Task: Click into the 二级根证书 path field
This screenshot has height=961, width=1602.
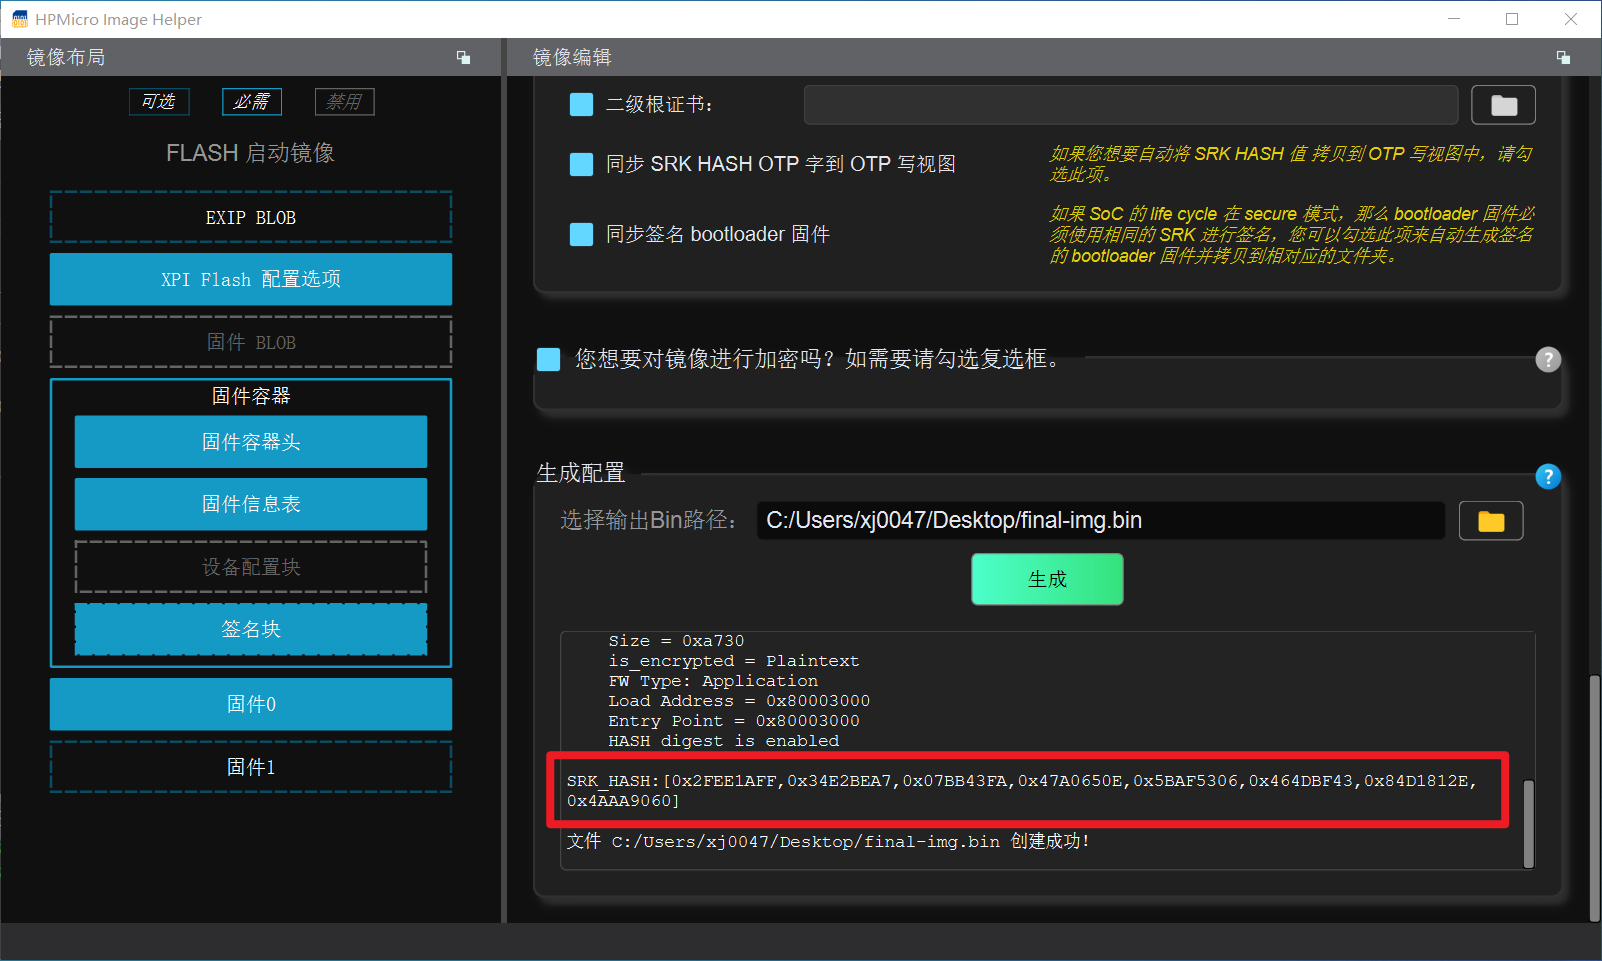Action: coord(1131,105)
